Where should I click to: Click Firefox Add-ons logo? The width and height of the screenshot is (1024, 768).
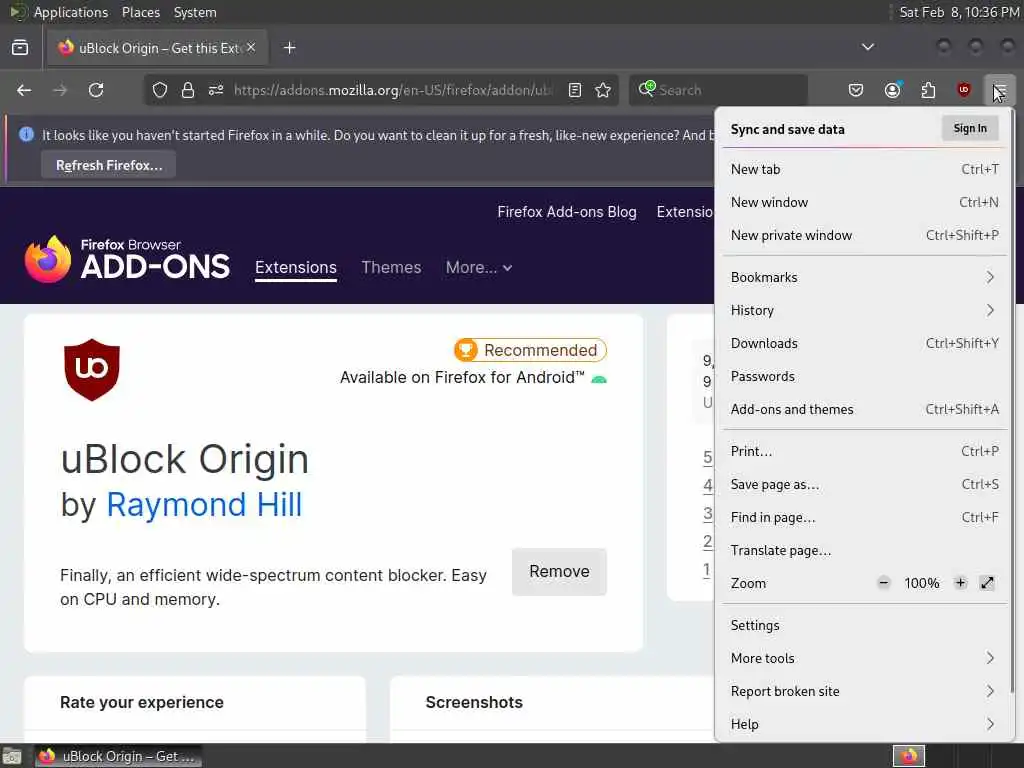(x=127, y=260)
